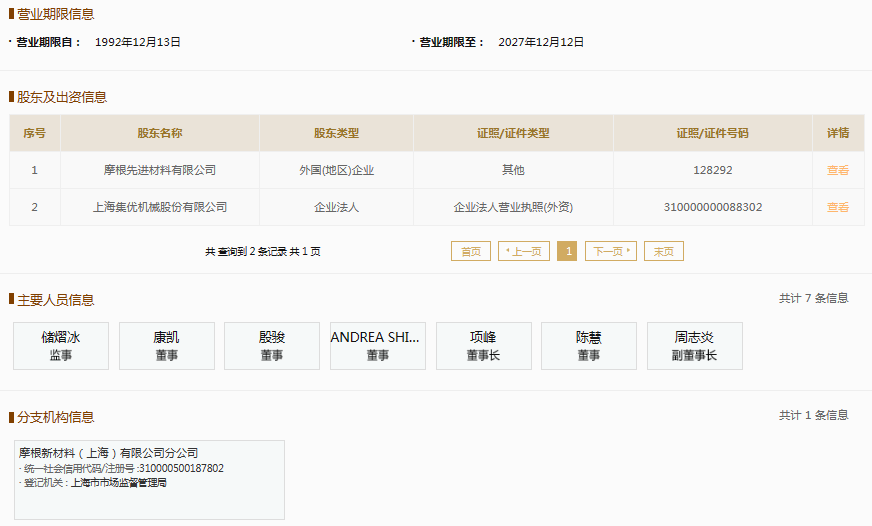
Task: Click the 股东及出资信息 section heading
Action: [62, 97]
